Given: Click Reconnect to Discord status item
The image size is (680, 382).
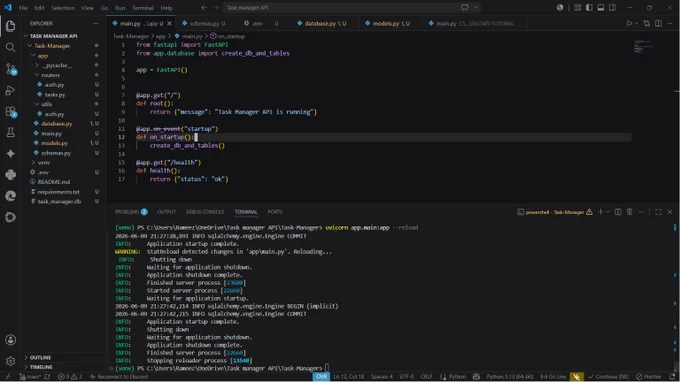Looking at the screenshot, I should 118,376.
